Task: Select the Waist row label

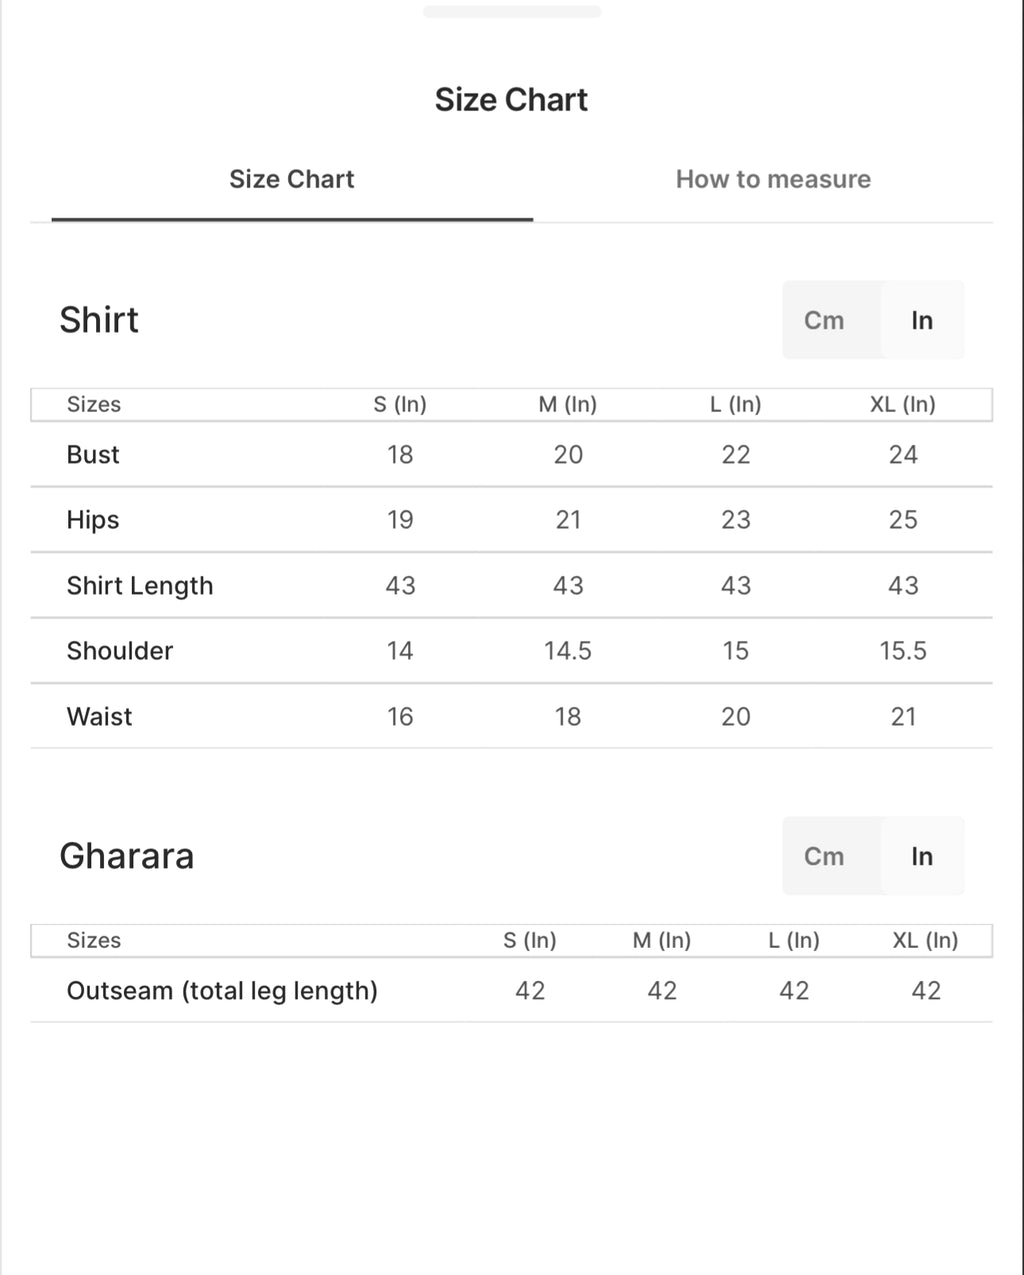Action: click(99, 716)
